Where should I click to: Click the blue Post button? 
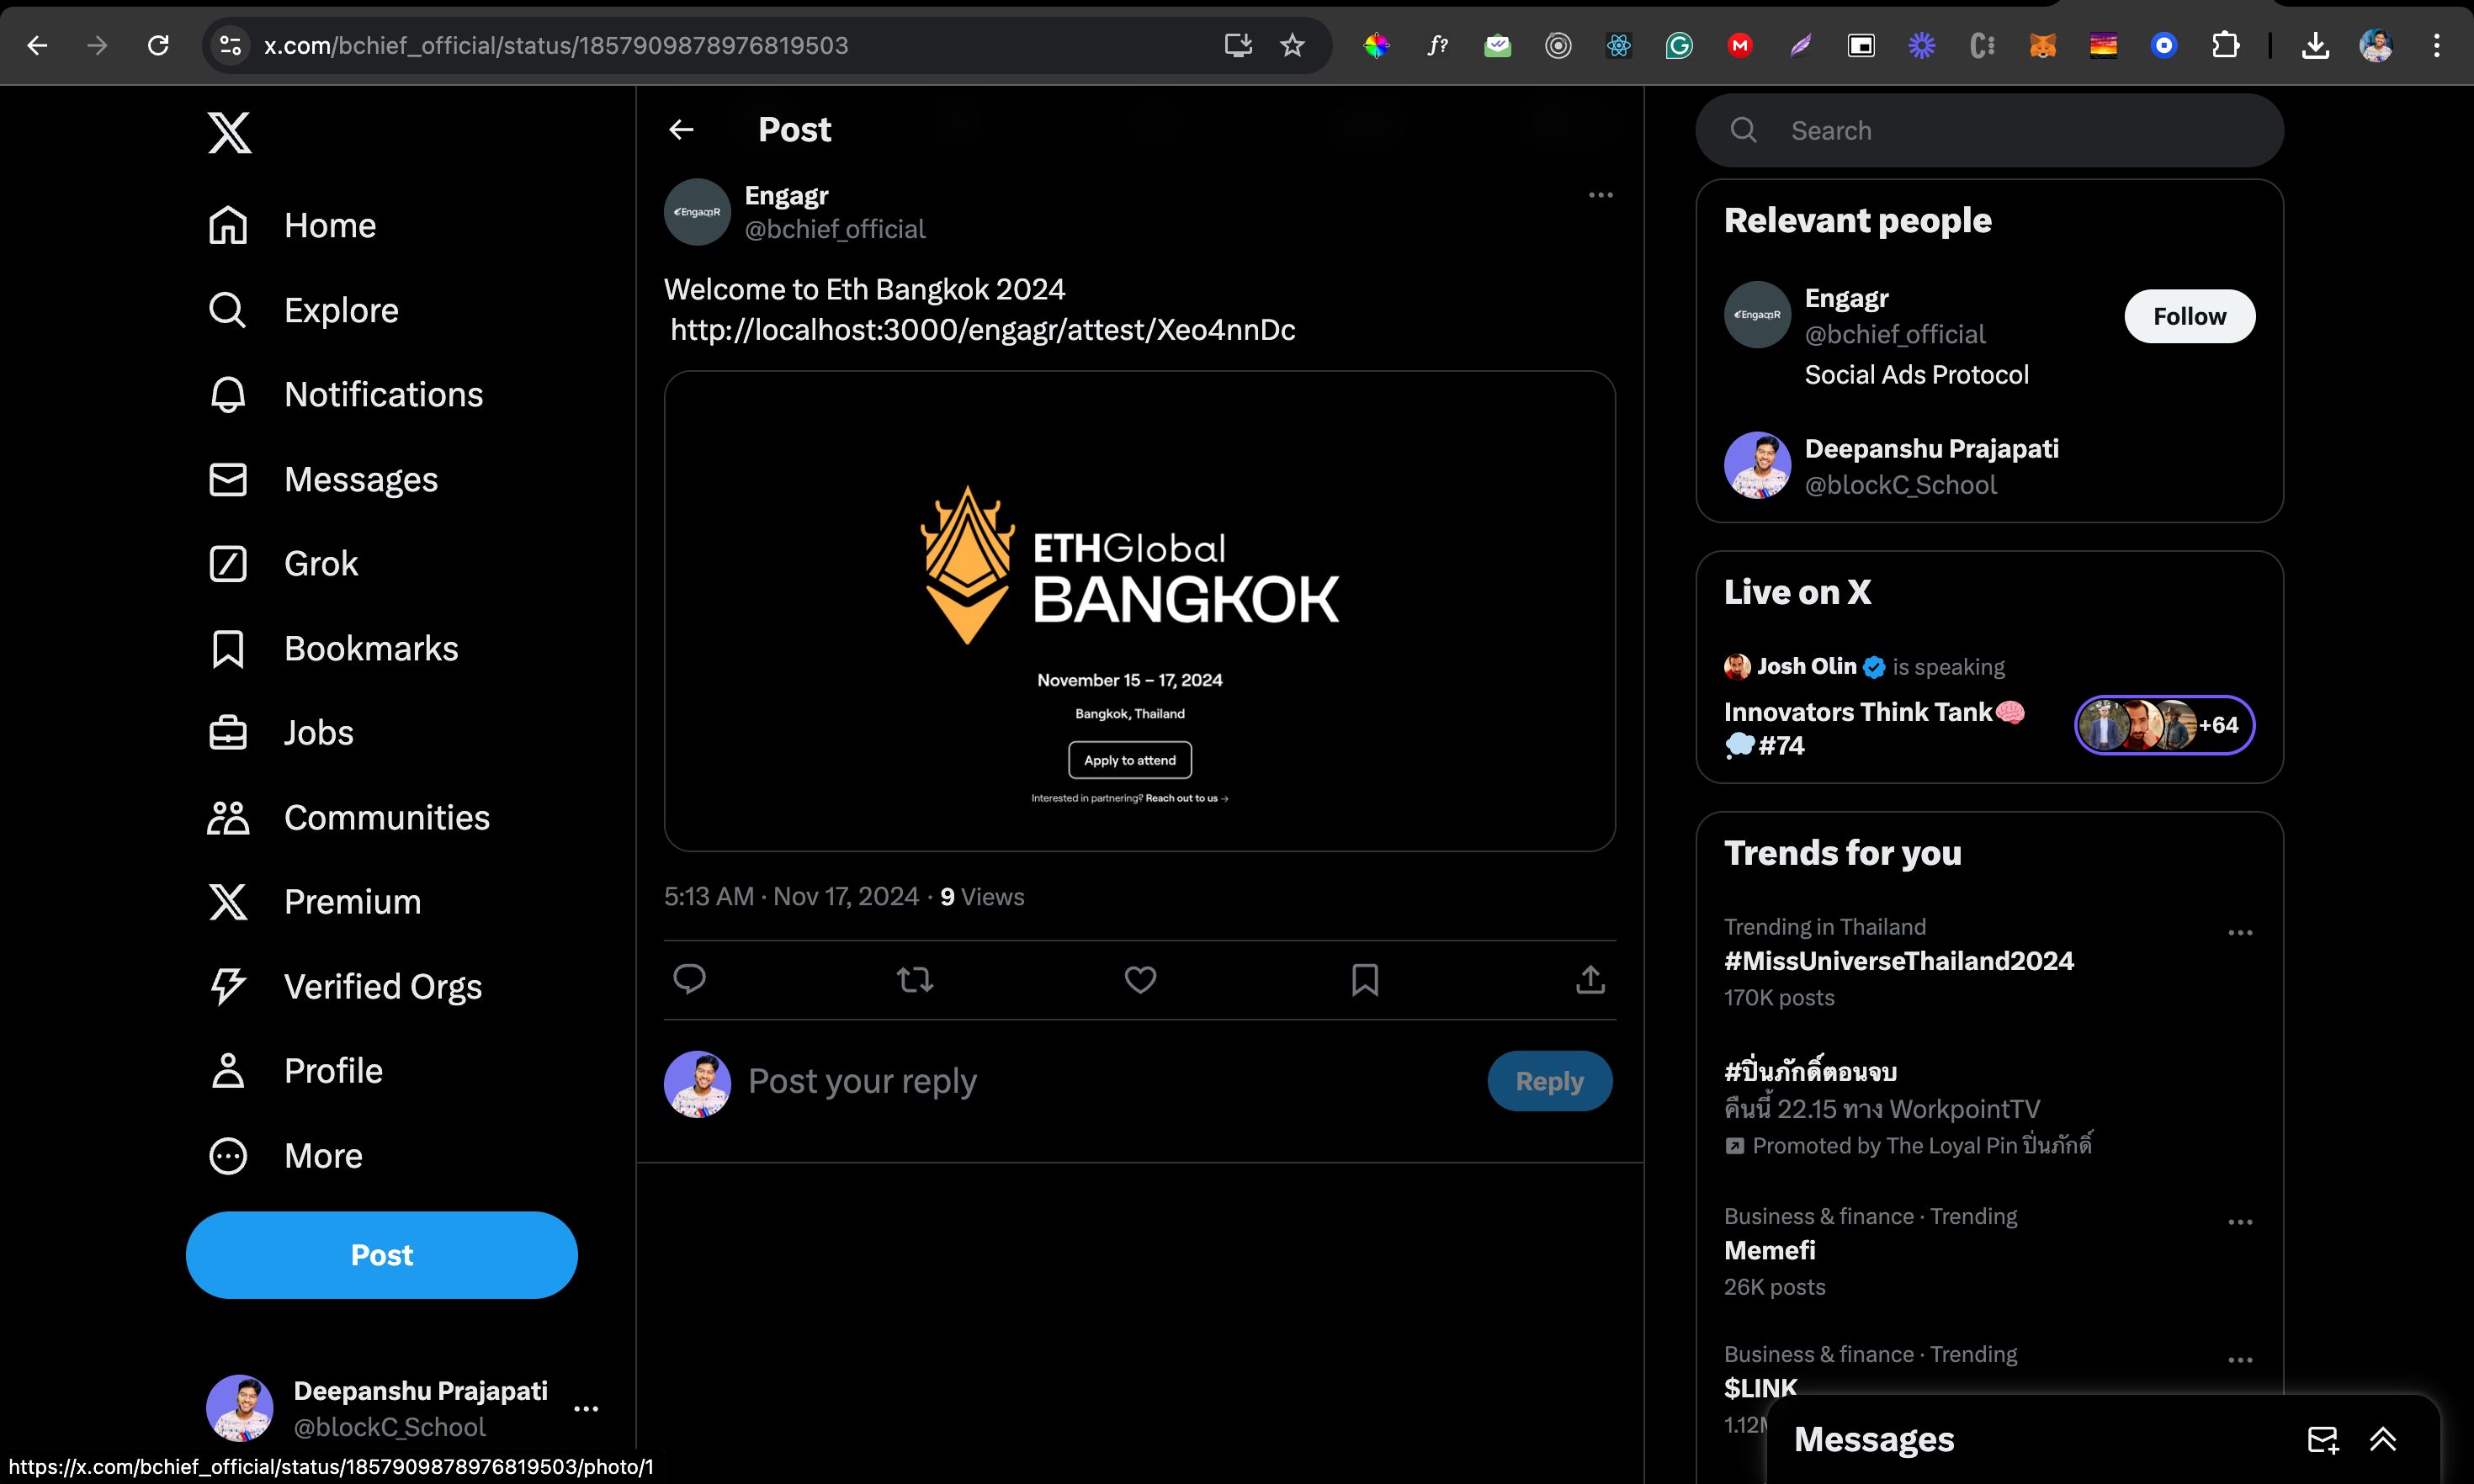point(381,1255)
